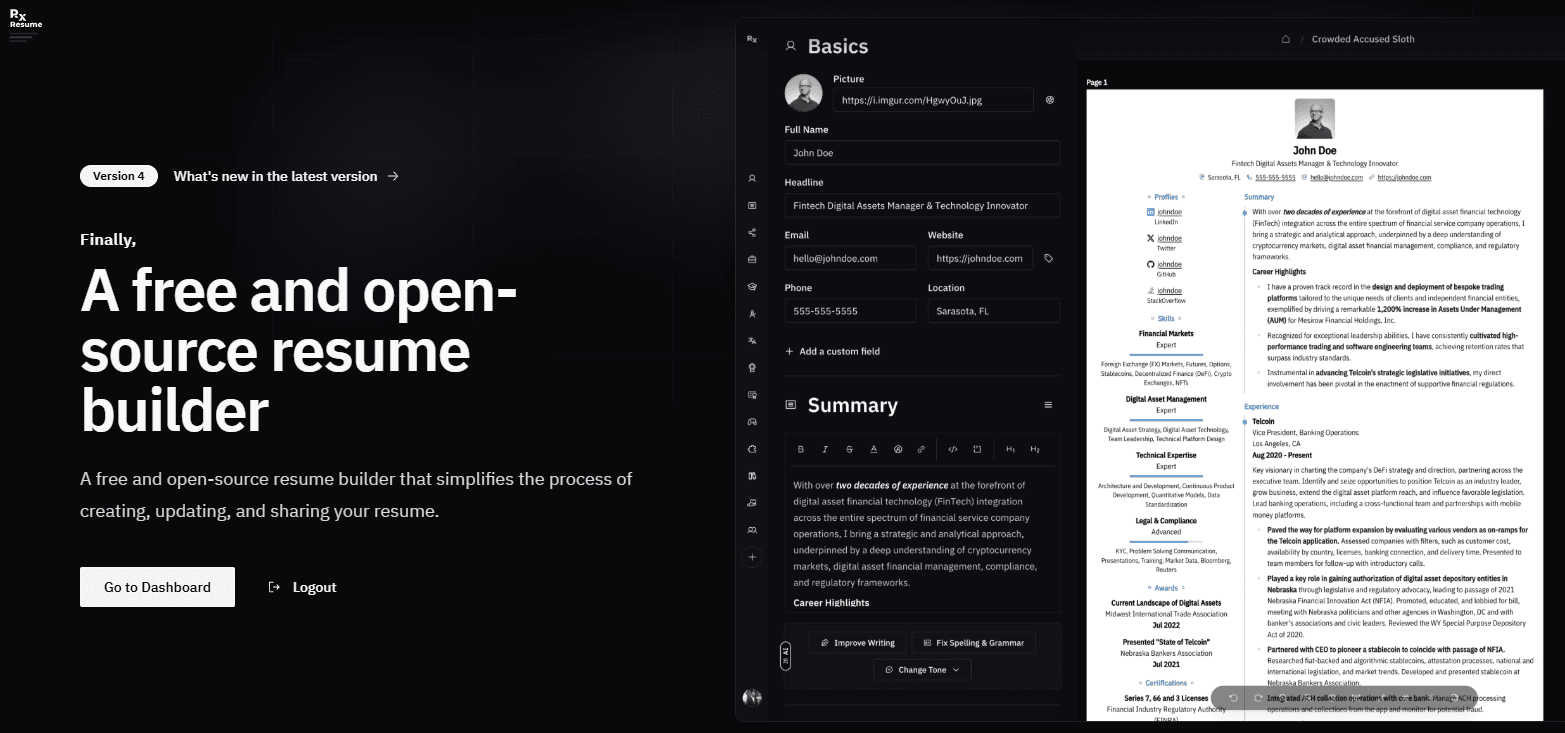The image size is (1565, 733).
Task: Select the Basics section icon in sidebar
Action: point(751,178)
